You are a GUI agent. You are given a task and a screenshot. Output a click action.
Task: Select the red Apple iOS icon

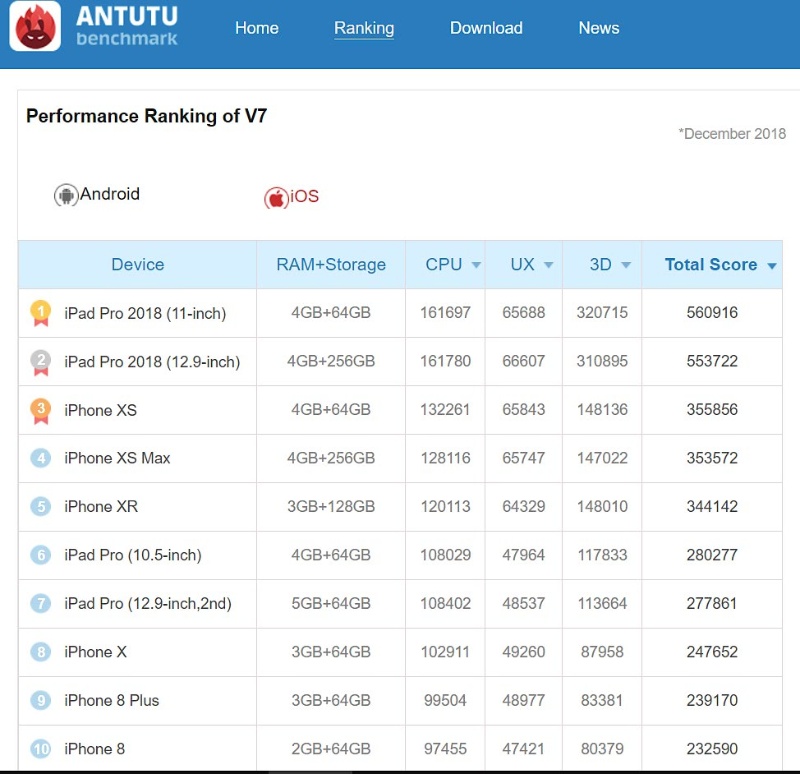[276, 198]
